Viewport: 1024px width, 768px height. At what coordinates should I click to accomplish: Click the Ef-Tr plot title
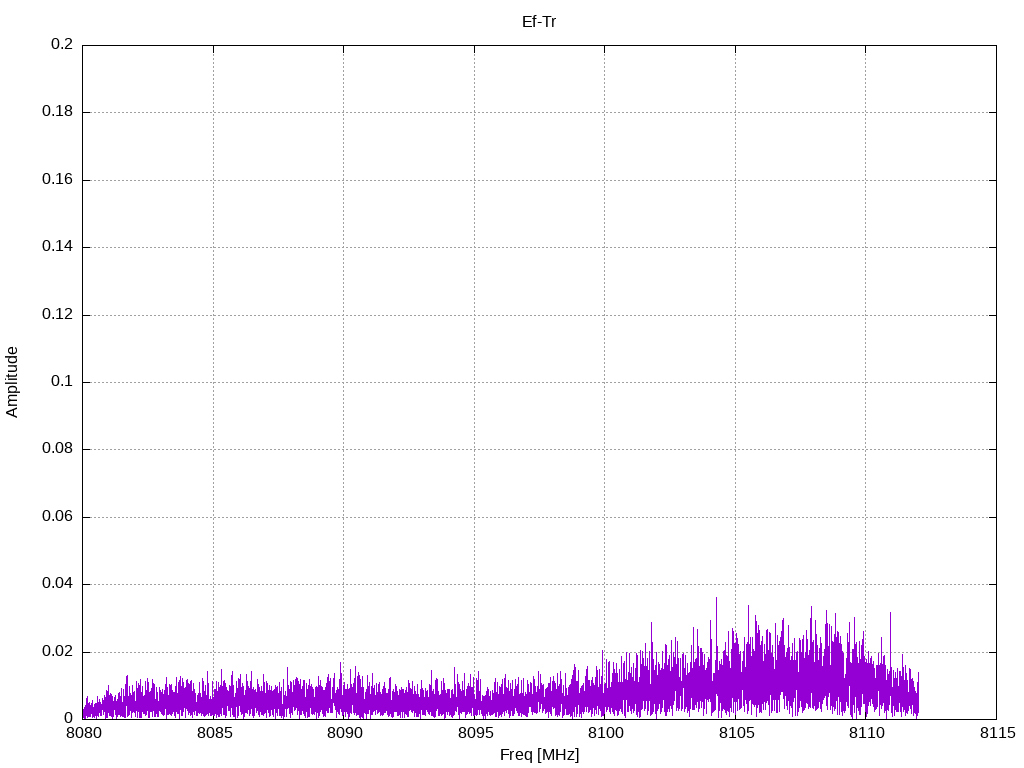pos(539,21)
